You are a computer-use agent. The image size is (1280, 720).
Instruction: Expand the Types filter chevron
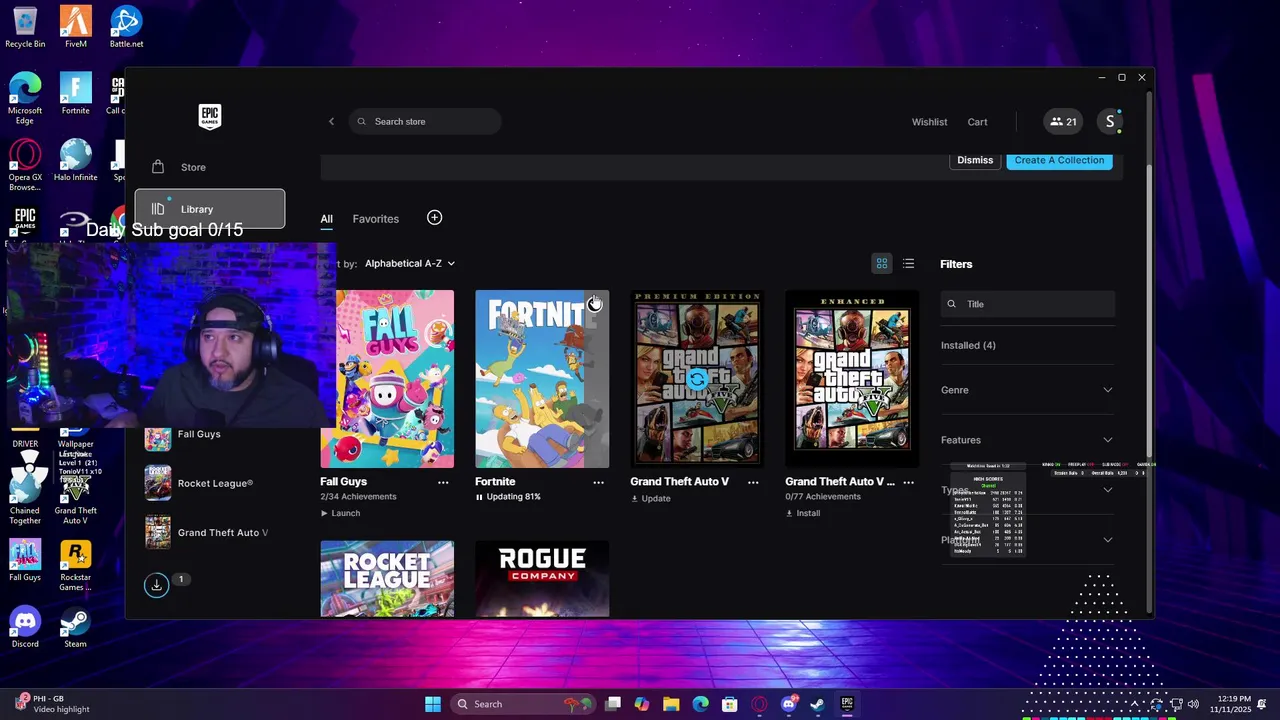pyautogui.click(x=1108, y=490)
